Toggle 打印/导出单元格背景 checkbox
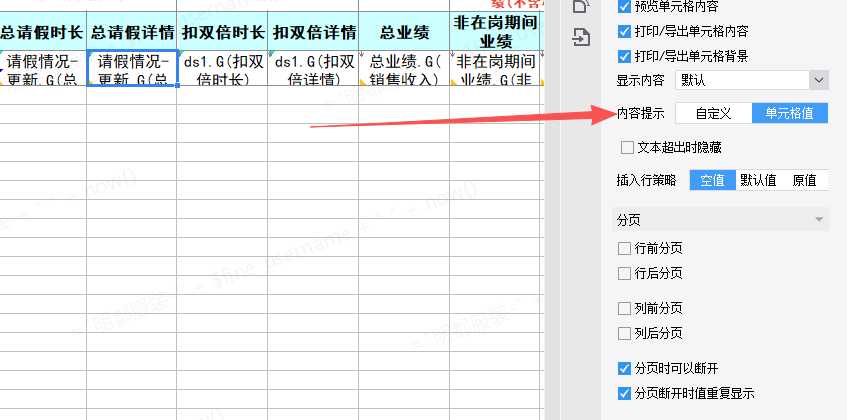The width and height of the screenshot is (847, 420). point(625,55)
